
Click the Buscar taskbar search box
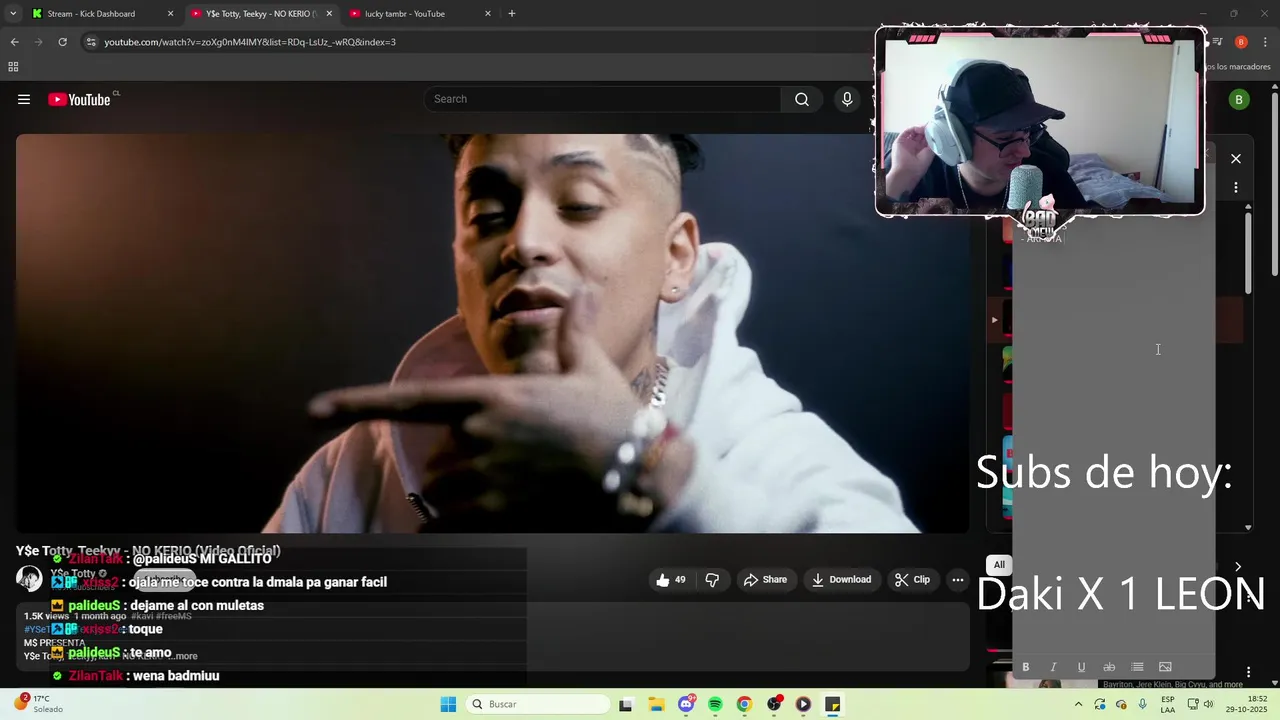538,704
